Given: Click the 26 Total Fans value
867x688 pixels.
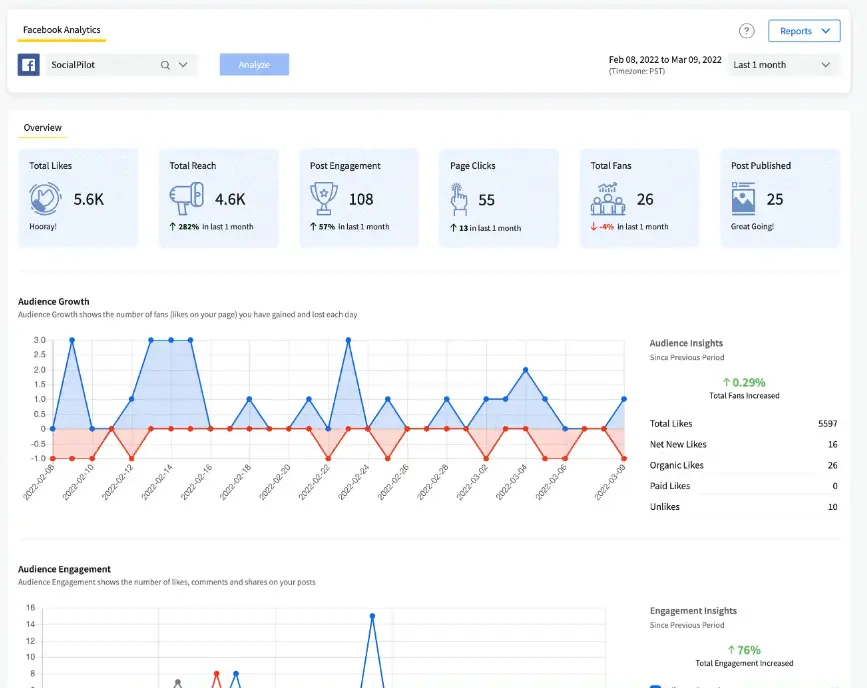Looking at the screenshot, I should click(645, 199).
